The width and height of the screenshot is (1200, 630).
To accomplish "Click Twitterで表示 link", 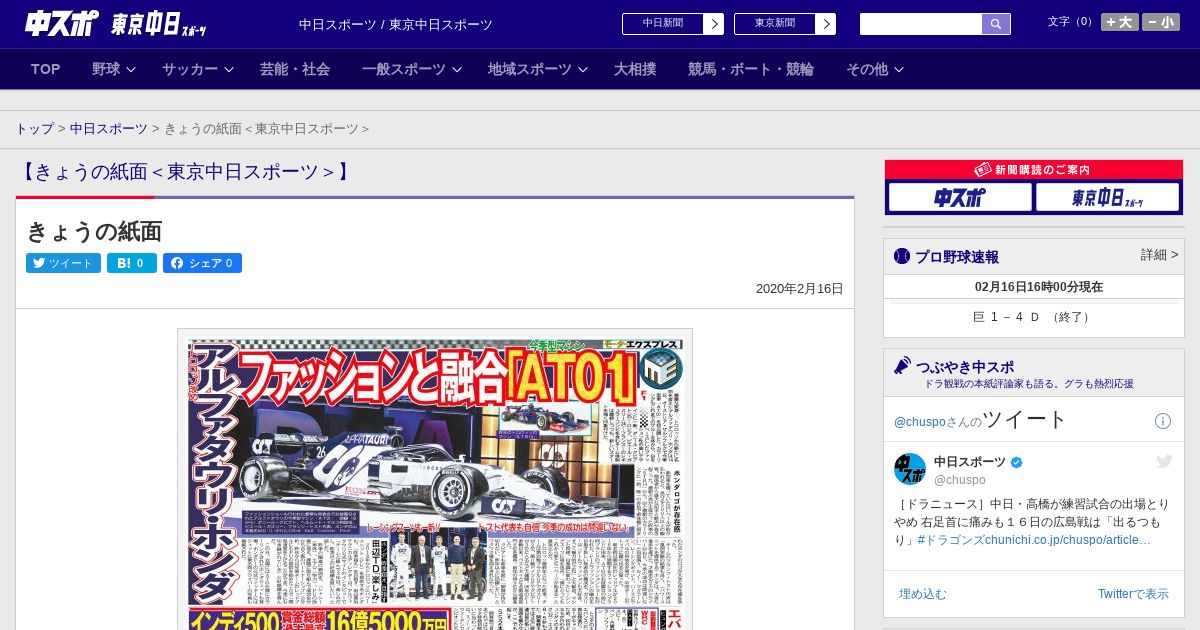I will [x=1133, y=594].
